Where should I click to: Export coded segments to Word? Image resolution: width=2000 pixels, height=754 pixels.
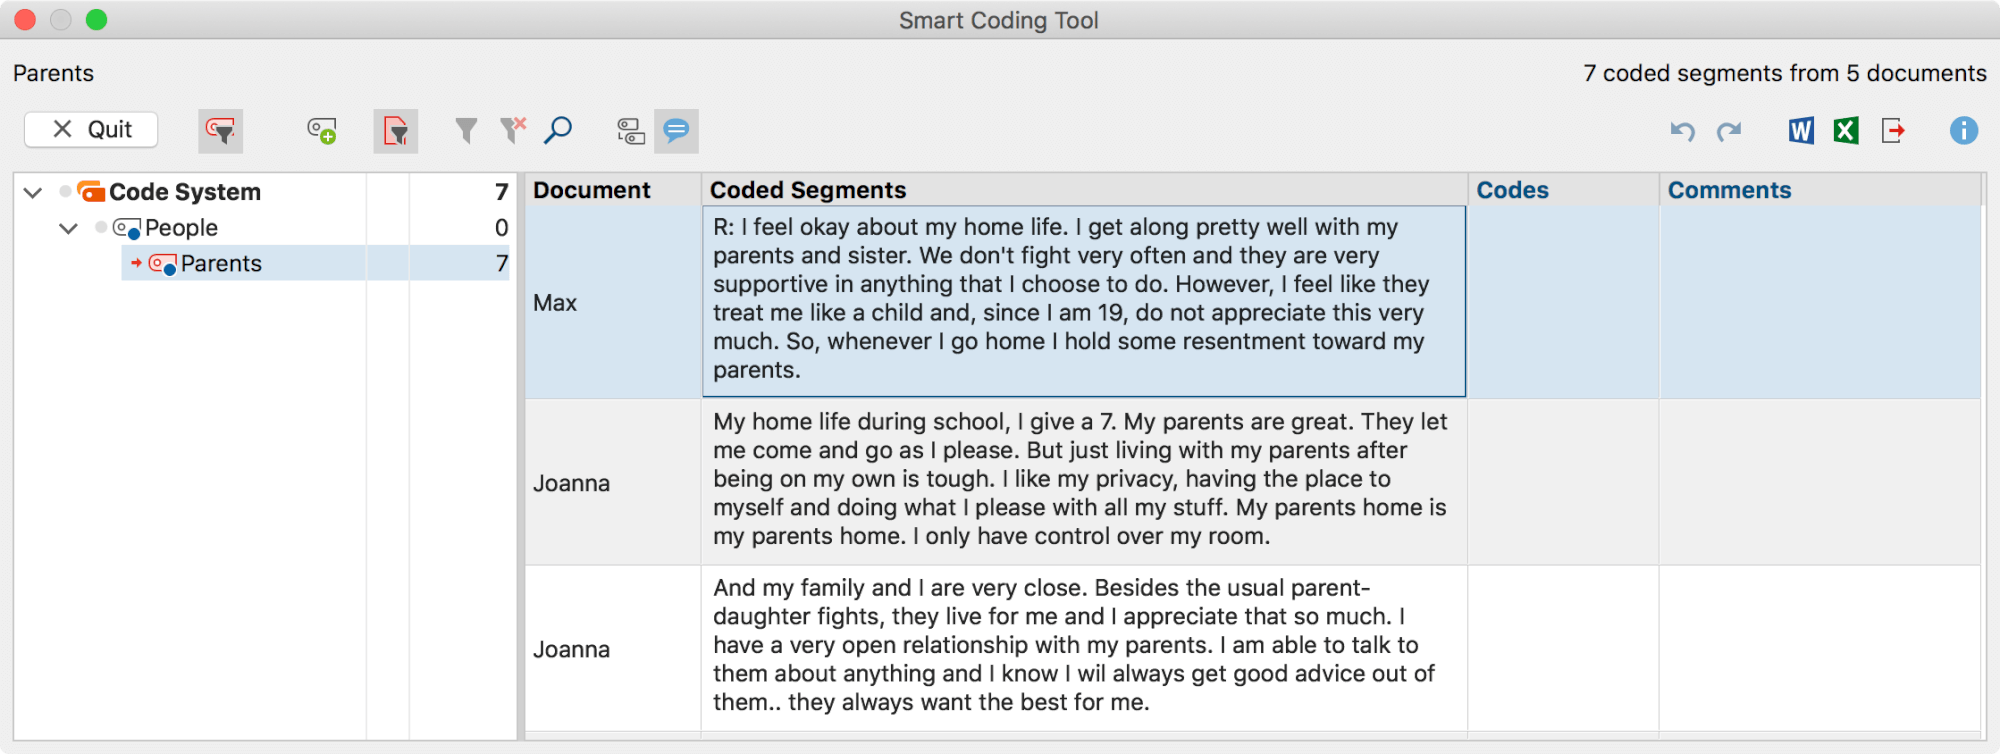pos(1801,131)
